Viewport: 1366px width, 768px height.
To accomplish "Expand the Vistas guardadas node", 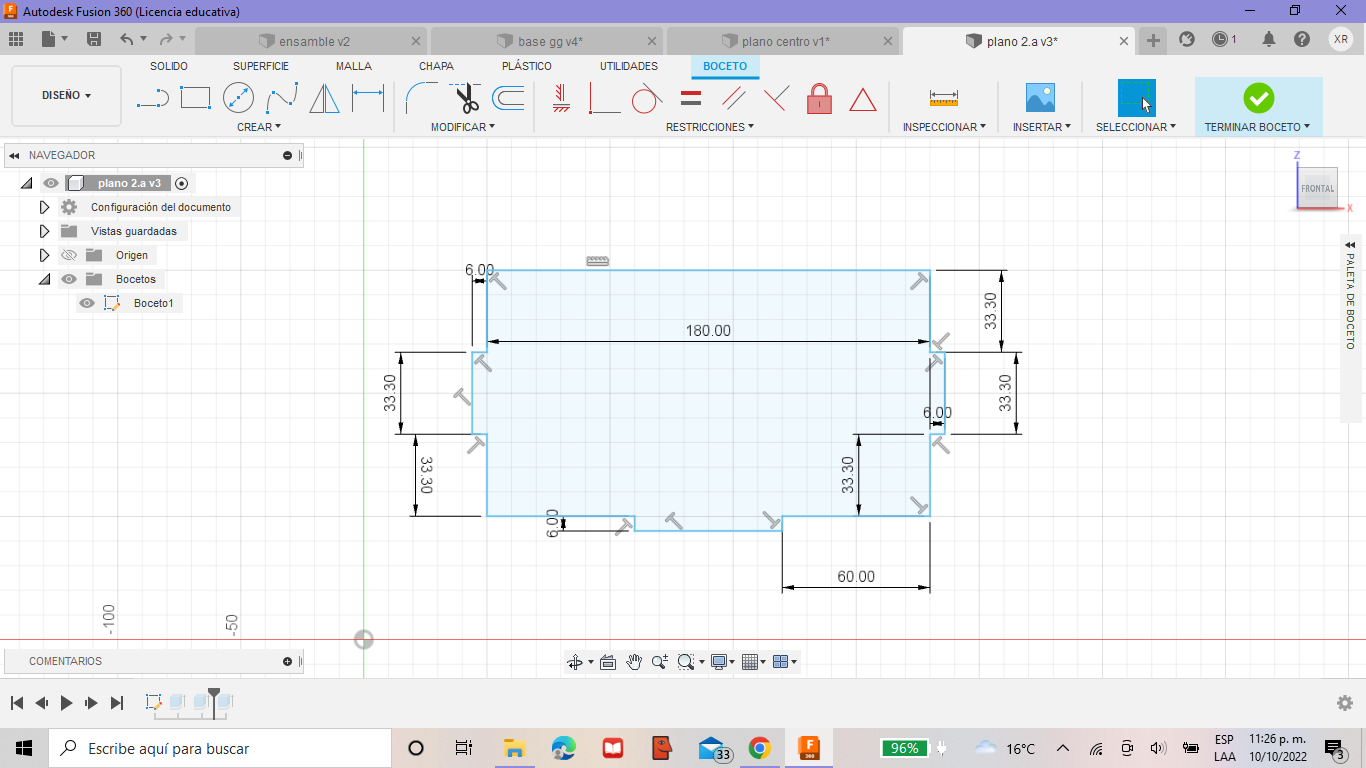I will pos(44,231).
